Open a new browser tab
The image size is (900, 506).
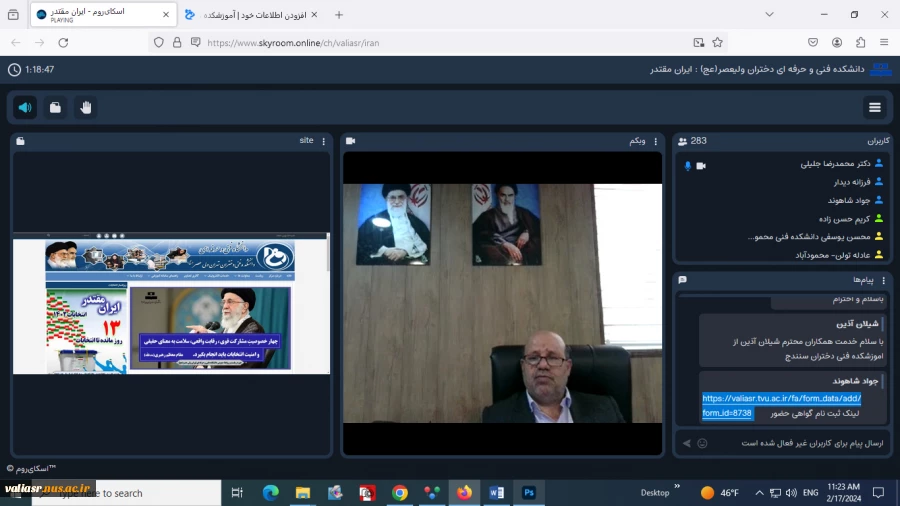339,15
